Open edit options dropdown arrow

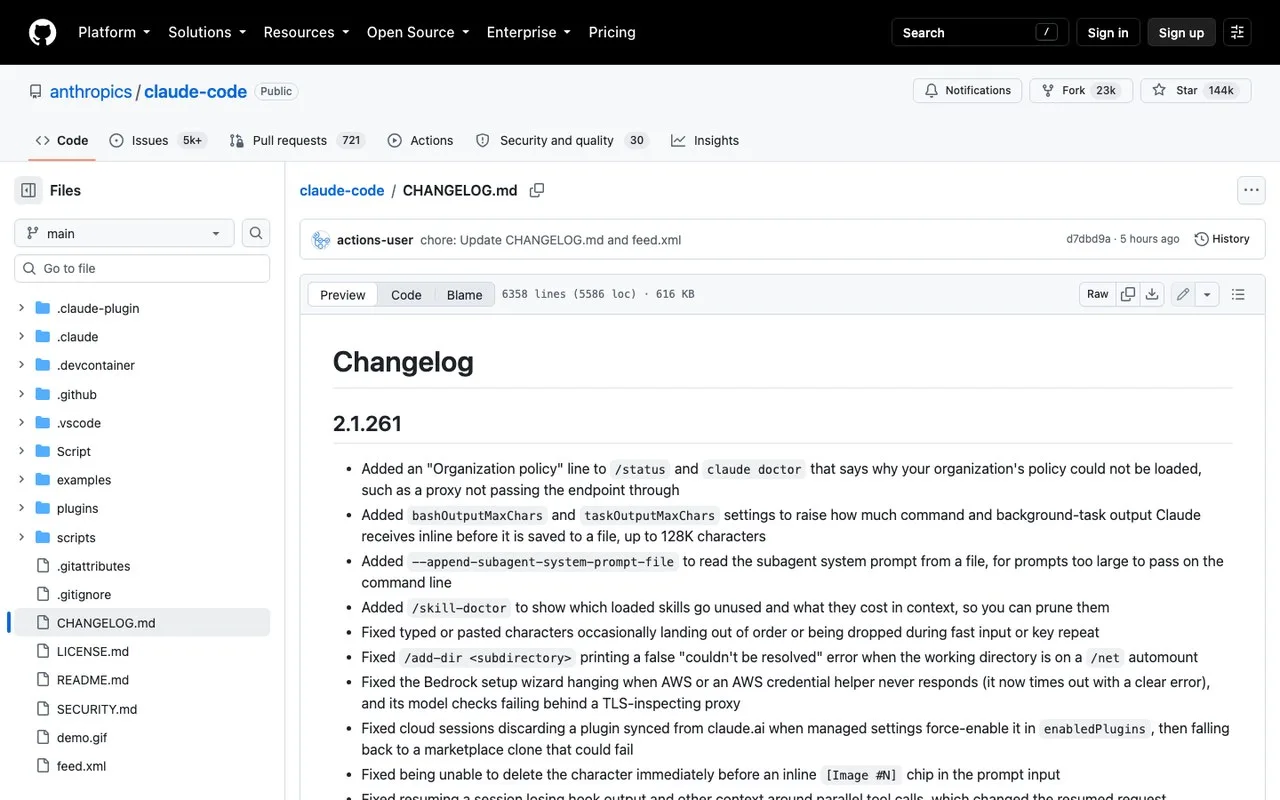pos(1207,294)
